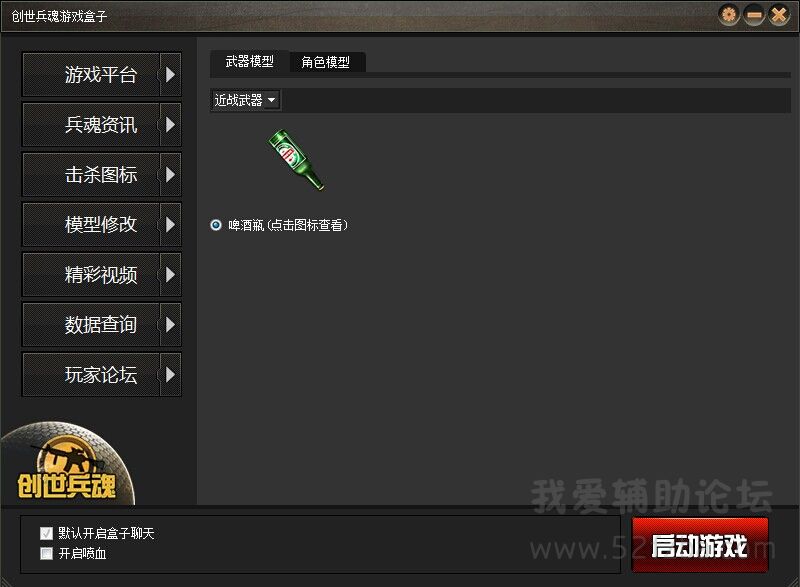The image size is (800, 587).
Task: Uncheck 默认开启盒子聊天 checkbox
Action: click(46, 533)
